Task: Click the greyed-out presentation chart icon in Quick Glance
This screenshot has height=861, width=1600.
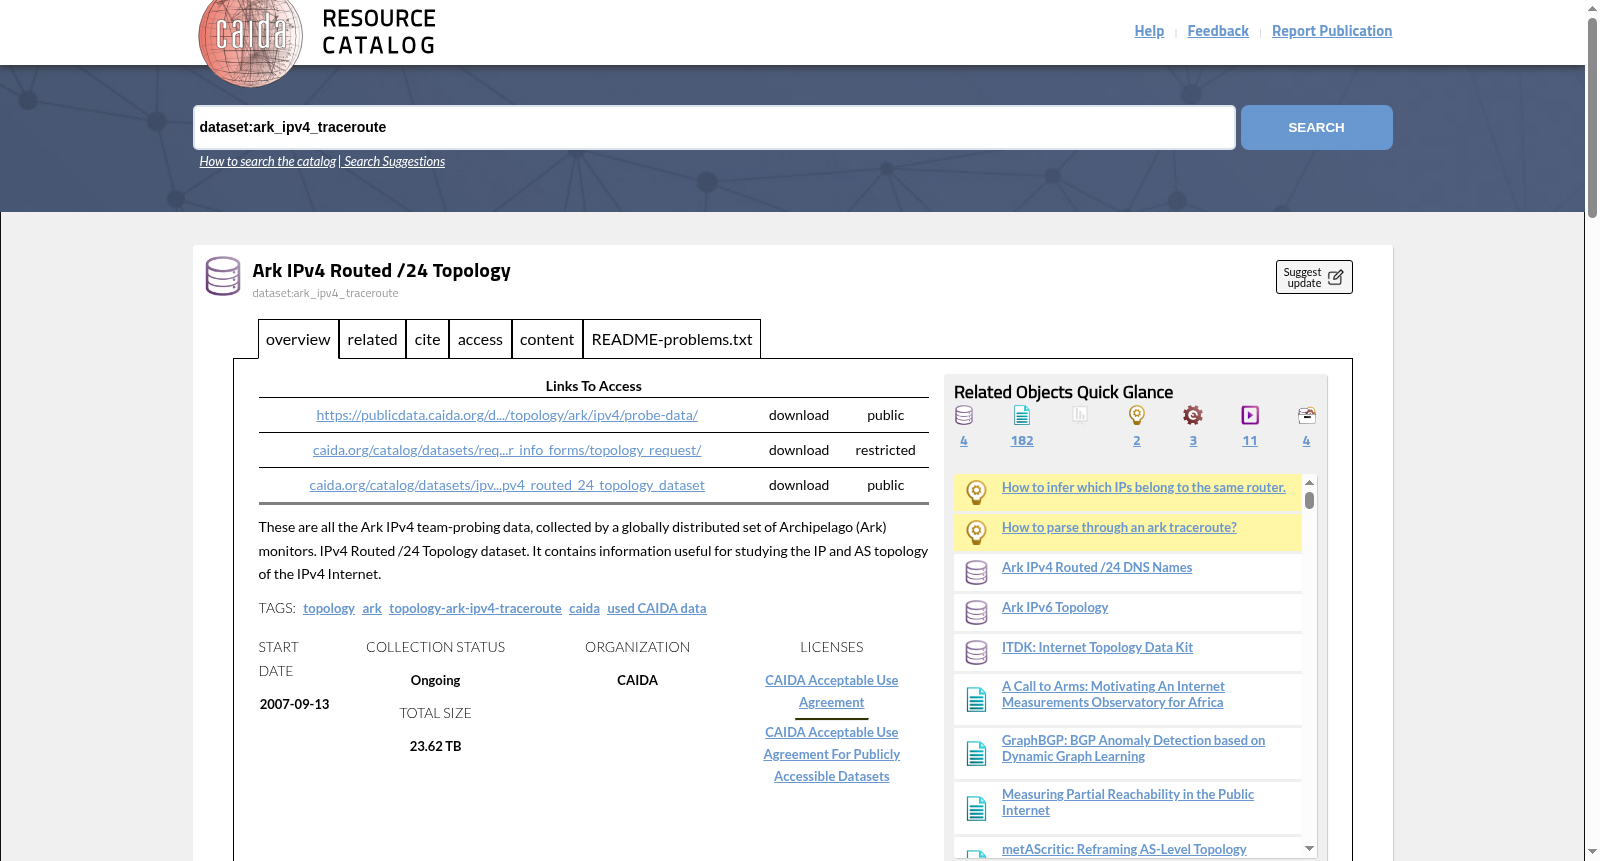Action: tap(1080, 414)
